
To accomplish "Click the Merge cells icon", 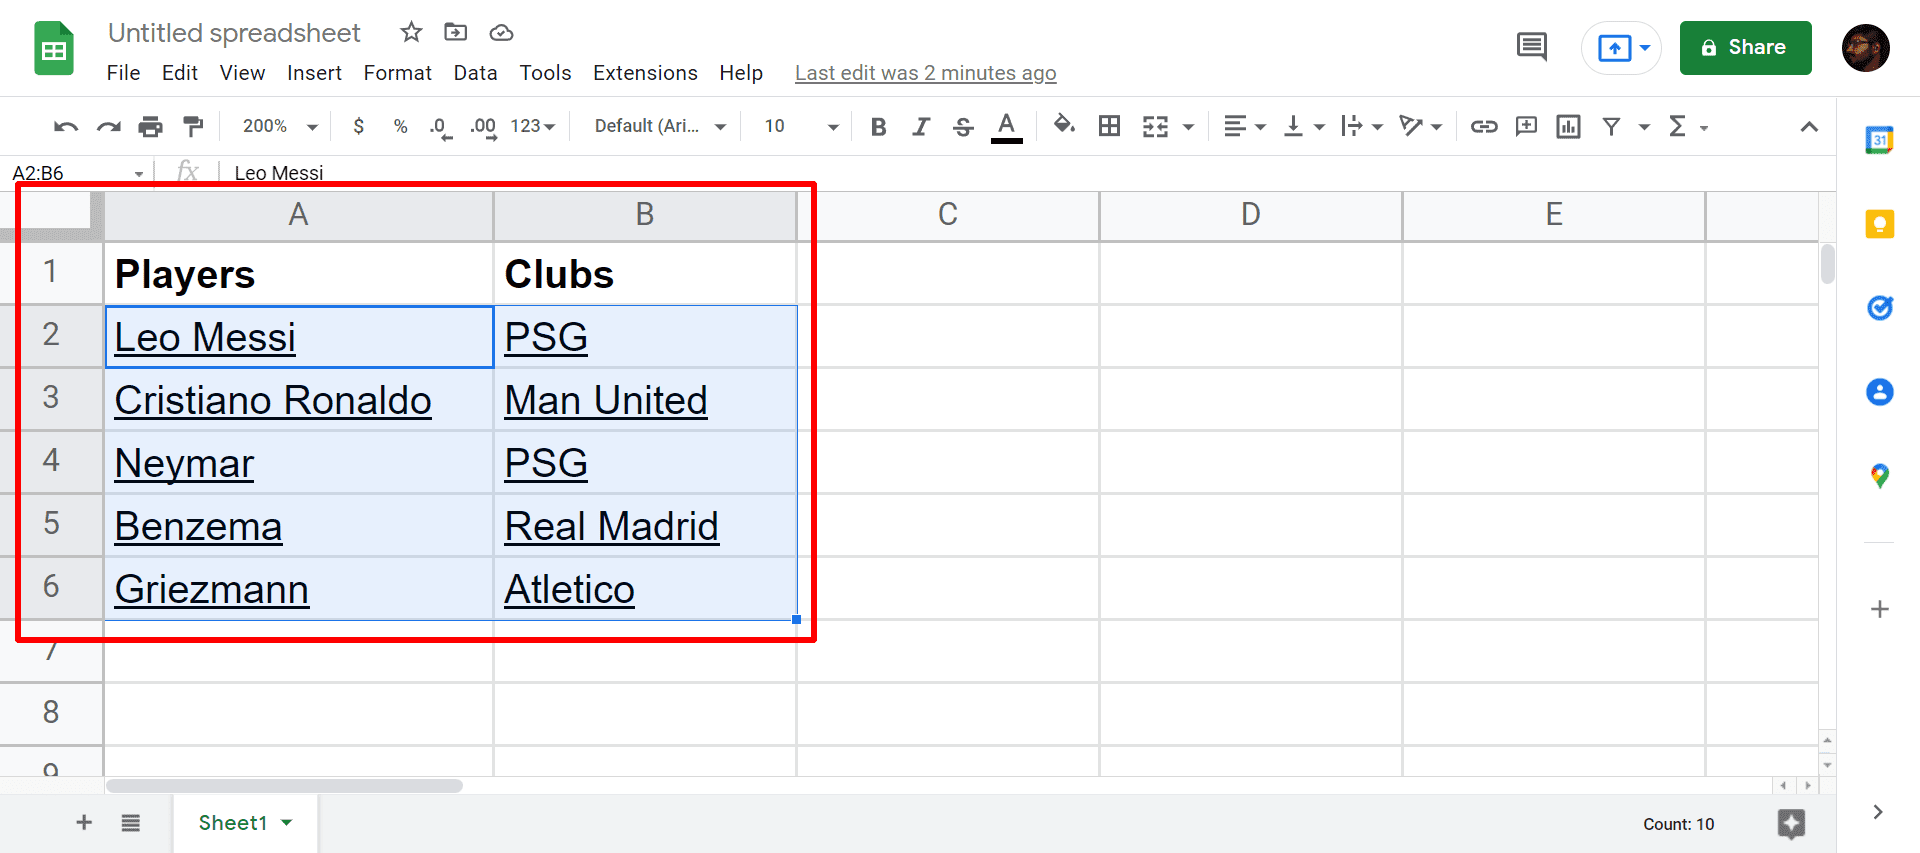I will [x=1156, y=126].
